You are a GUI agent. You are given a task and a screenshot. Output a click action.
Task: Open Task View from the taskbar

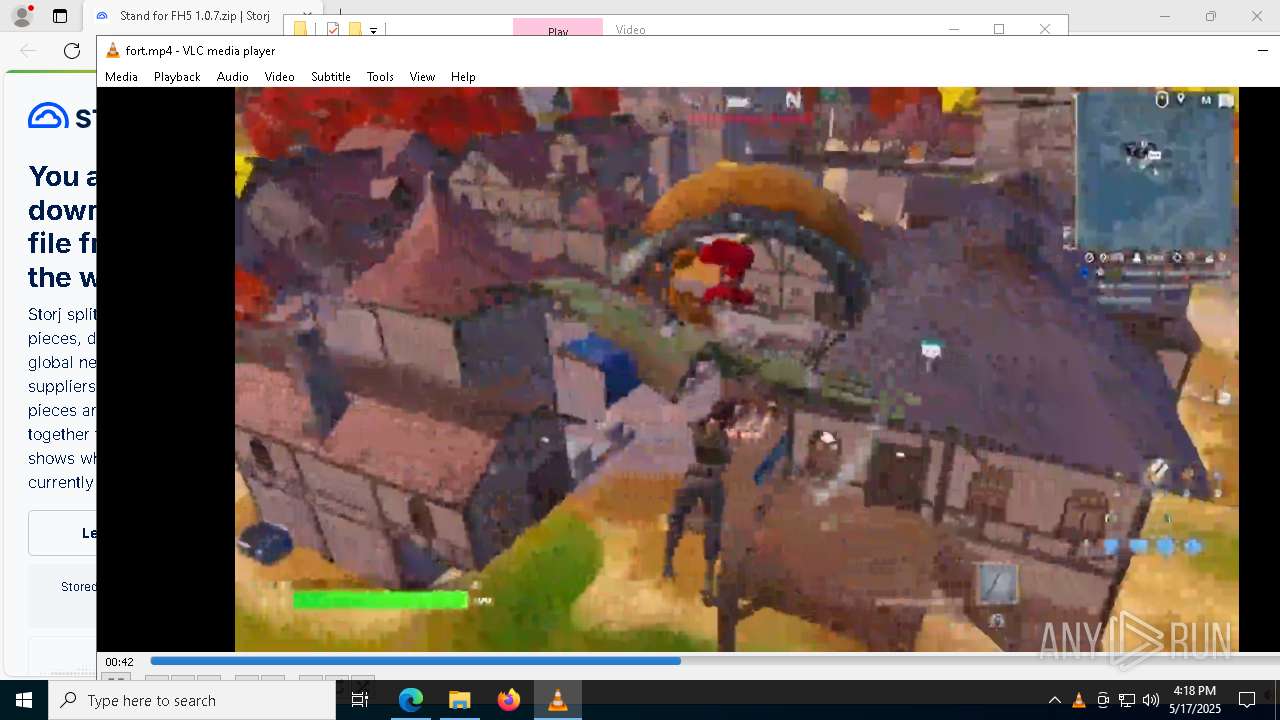360,700
